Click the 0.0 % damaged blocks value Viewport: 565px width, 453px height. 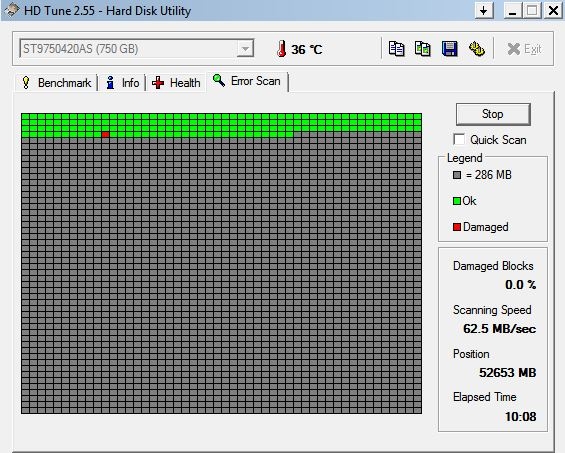coord(520,285)
